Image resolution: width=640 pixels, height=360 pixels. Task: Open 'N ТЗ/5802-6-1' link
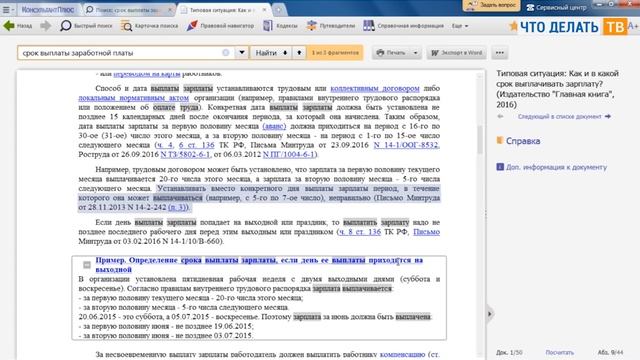pos(185,154)
